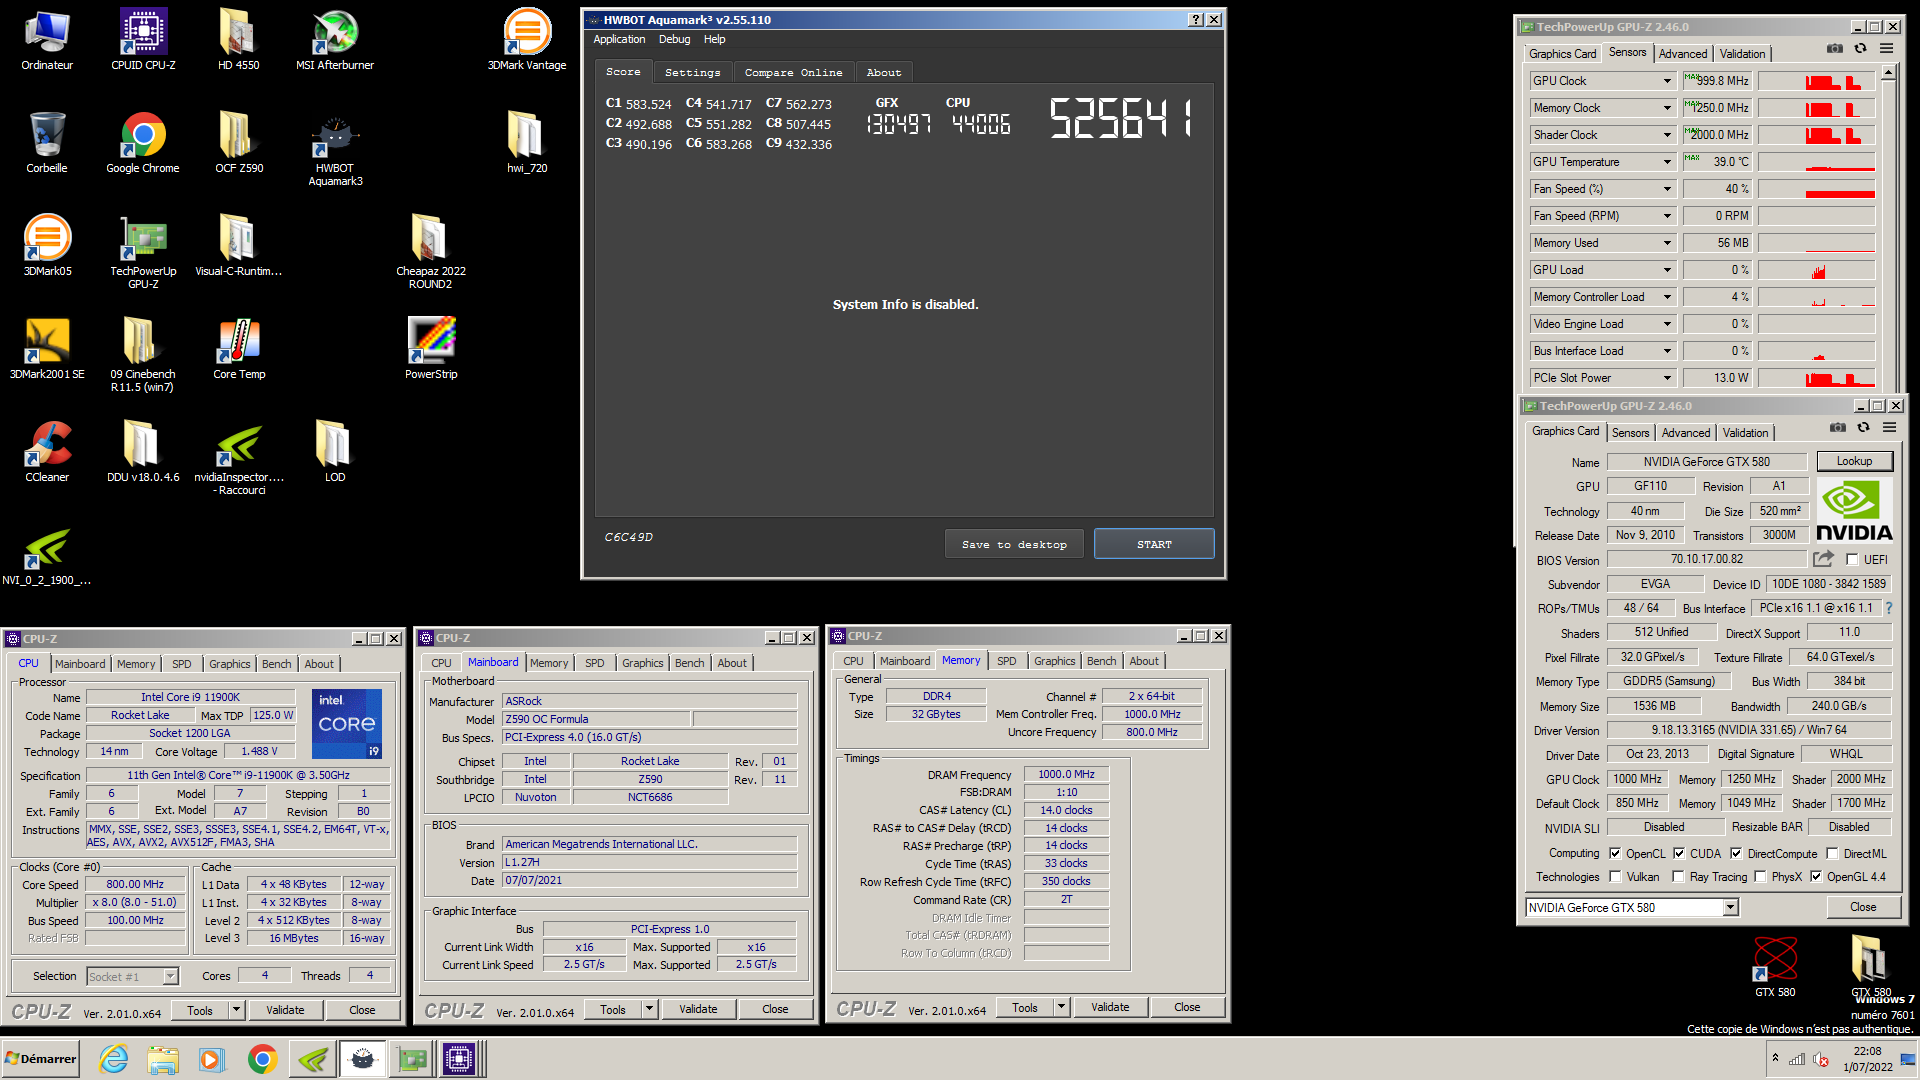The width and height of the screenshot is (1920, 1080).
Task: Expand Fan Speed (%) sensor dropdown
Action: click(1666, 189)
